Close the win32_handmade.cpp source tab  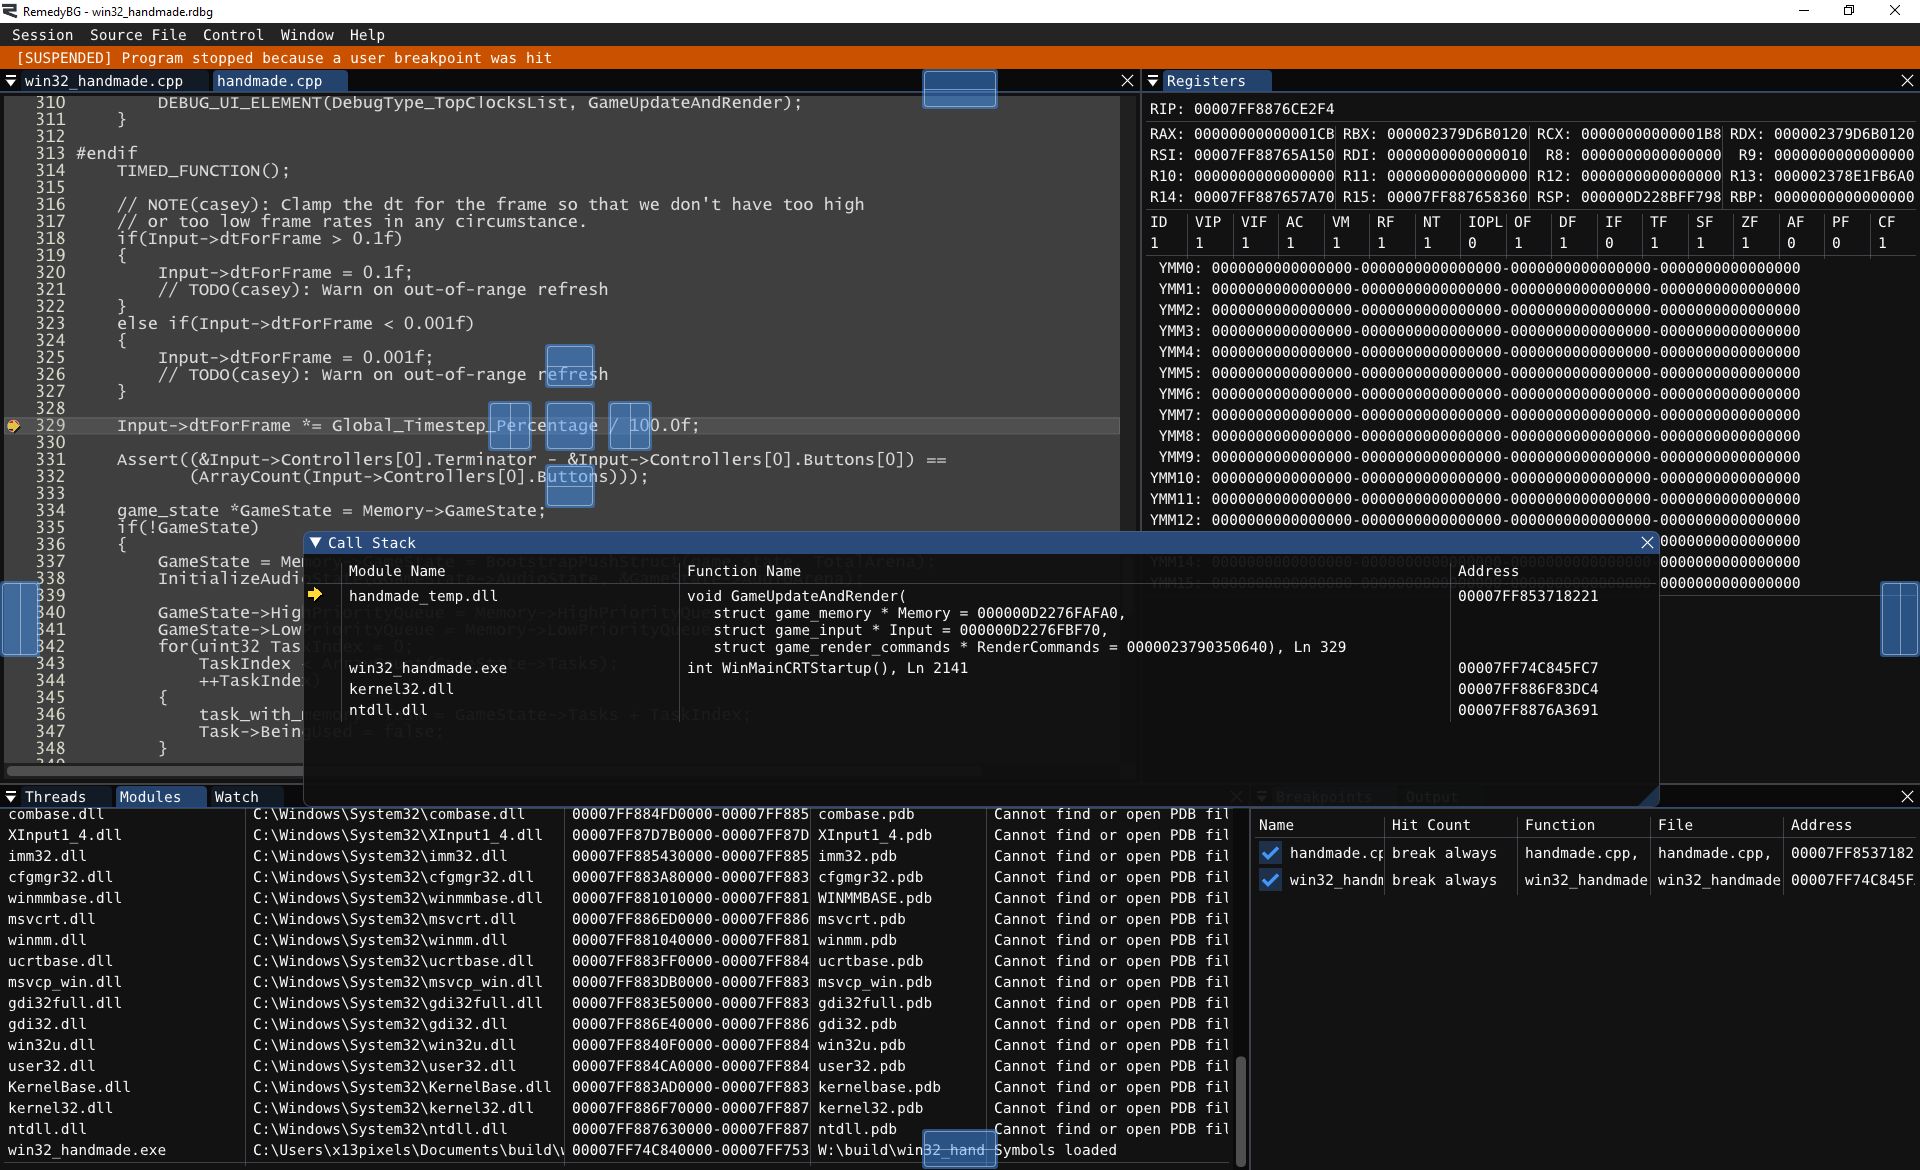click(x=1127, y=80)
